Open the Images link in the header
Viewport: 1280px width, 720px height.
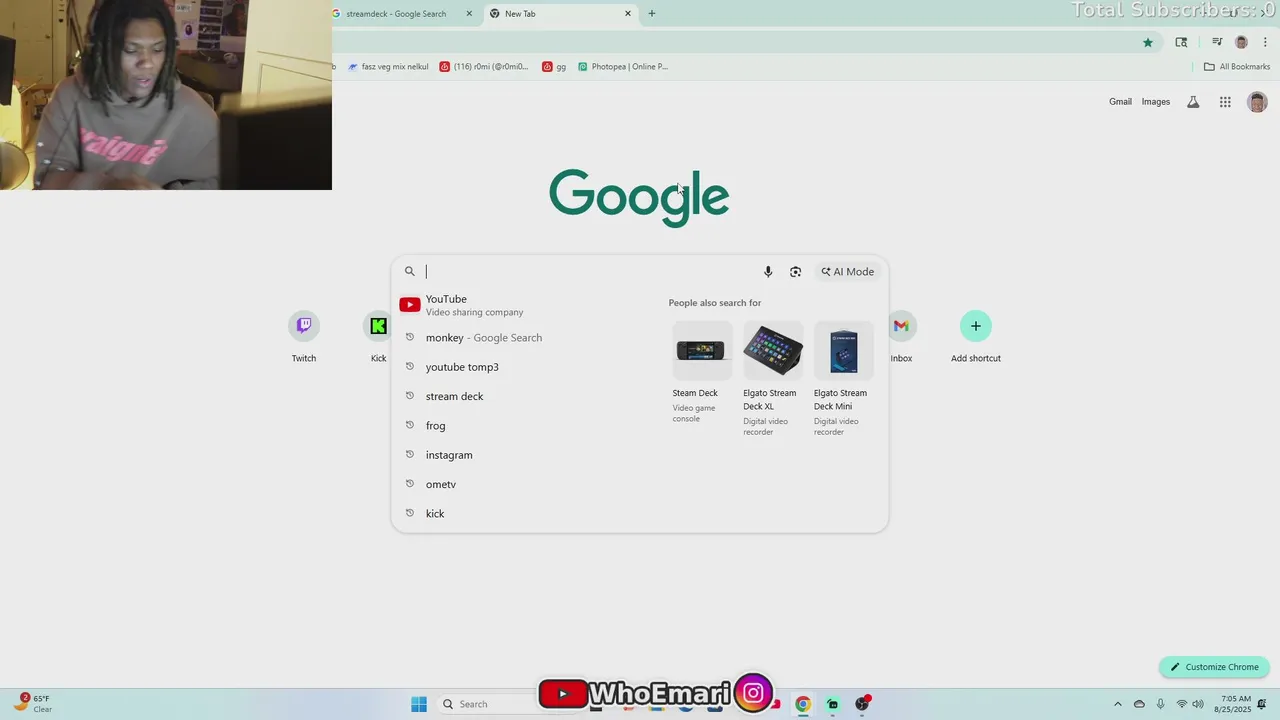tap(1156, 102)
